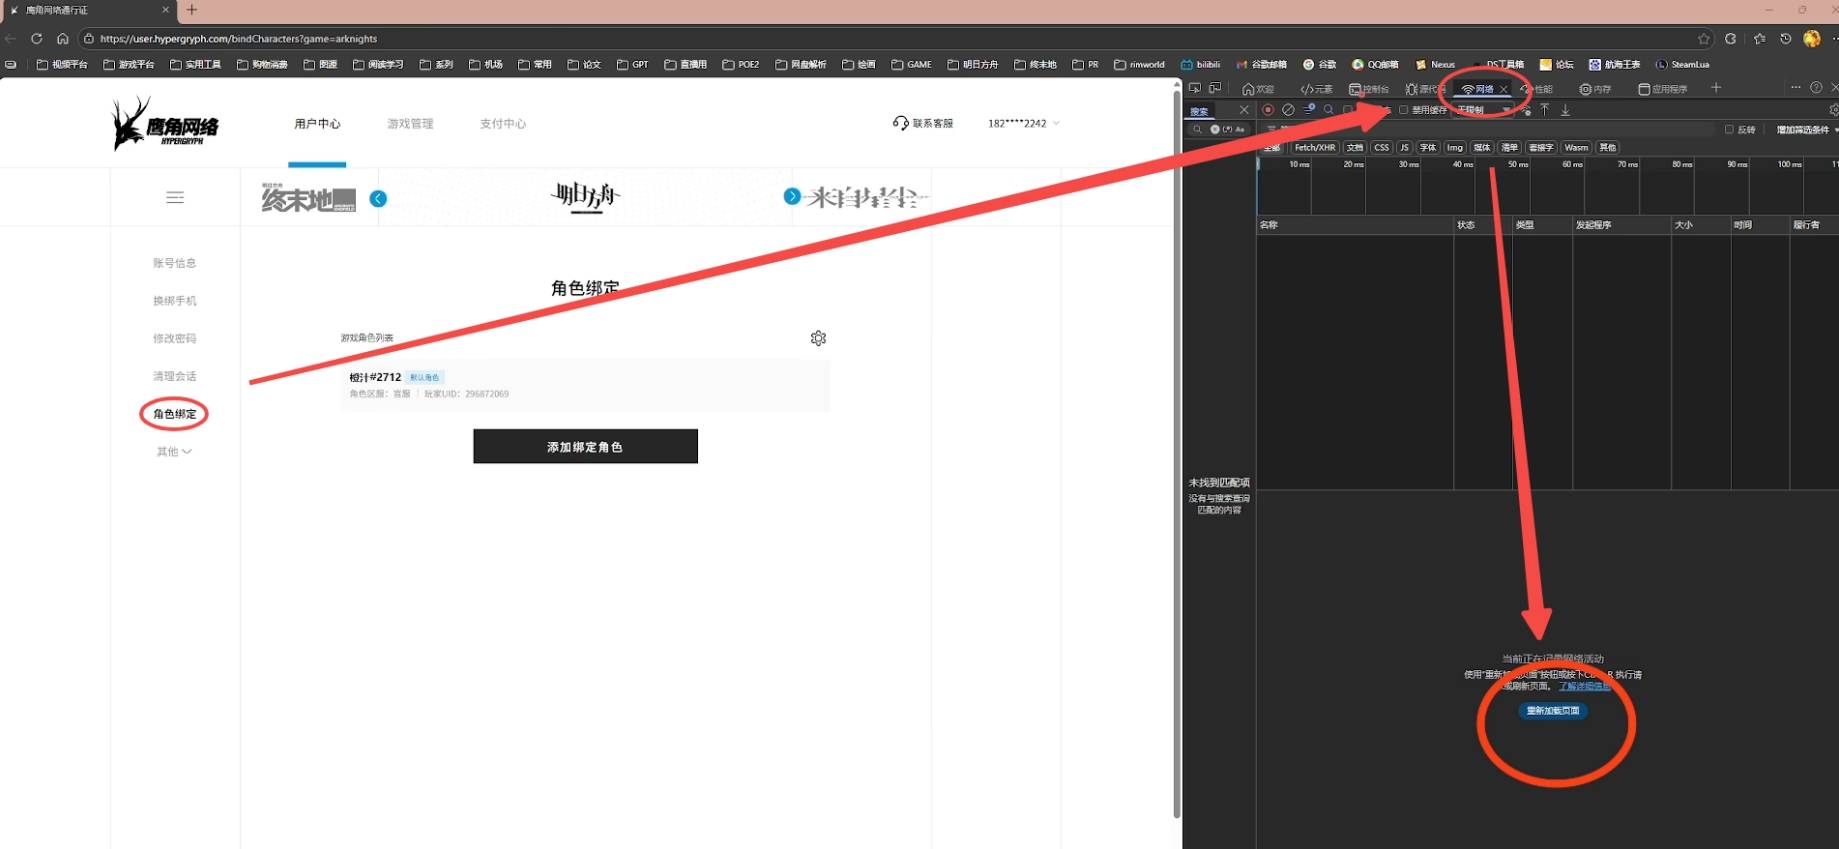The image size is (1839, 849).
Task: Click the left blue carousel arrow
Action: [378, 199]
